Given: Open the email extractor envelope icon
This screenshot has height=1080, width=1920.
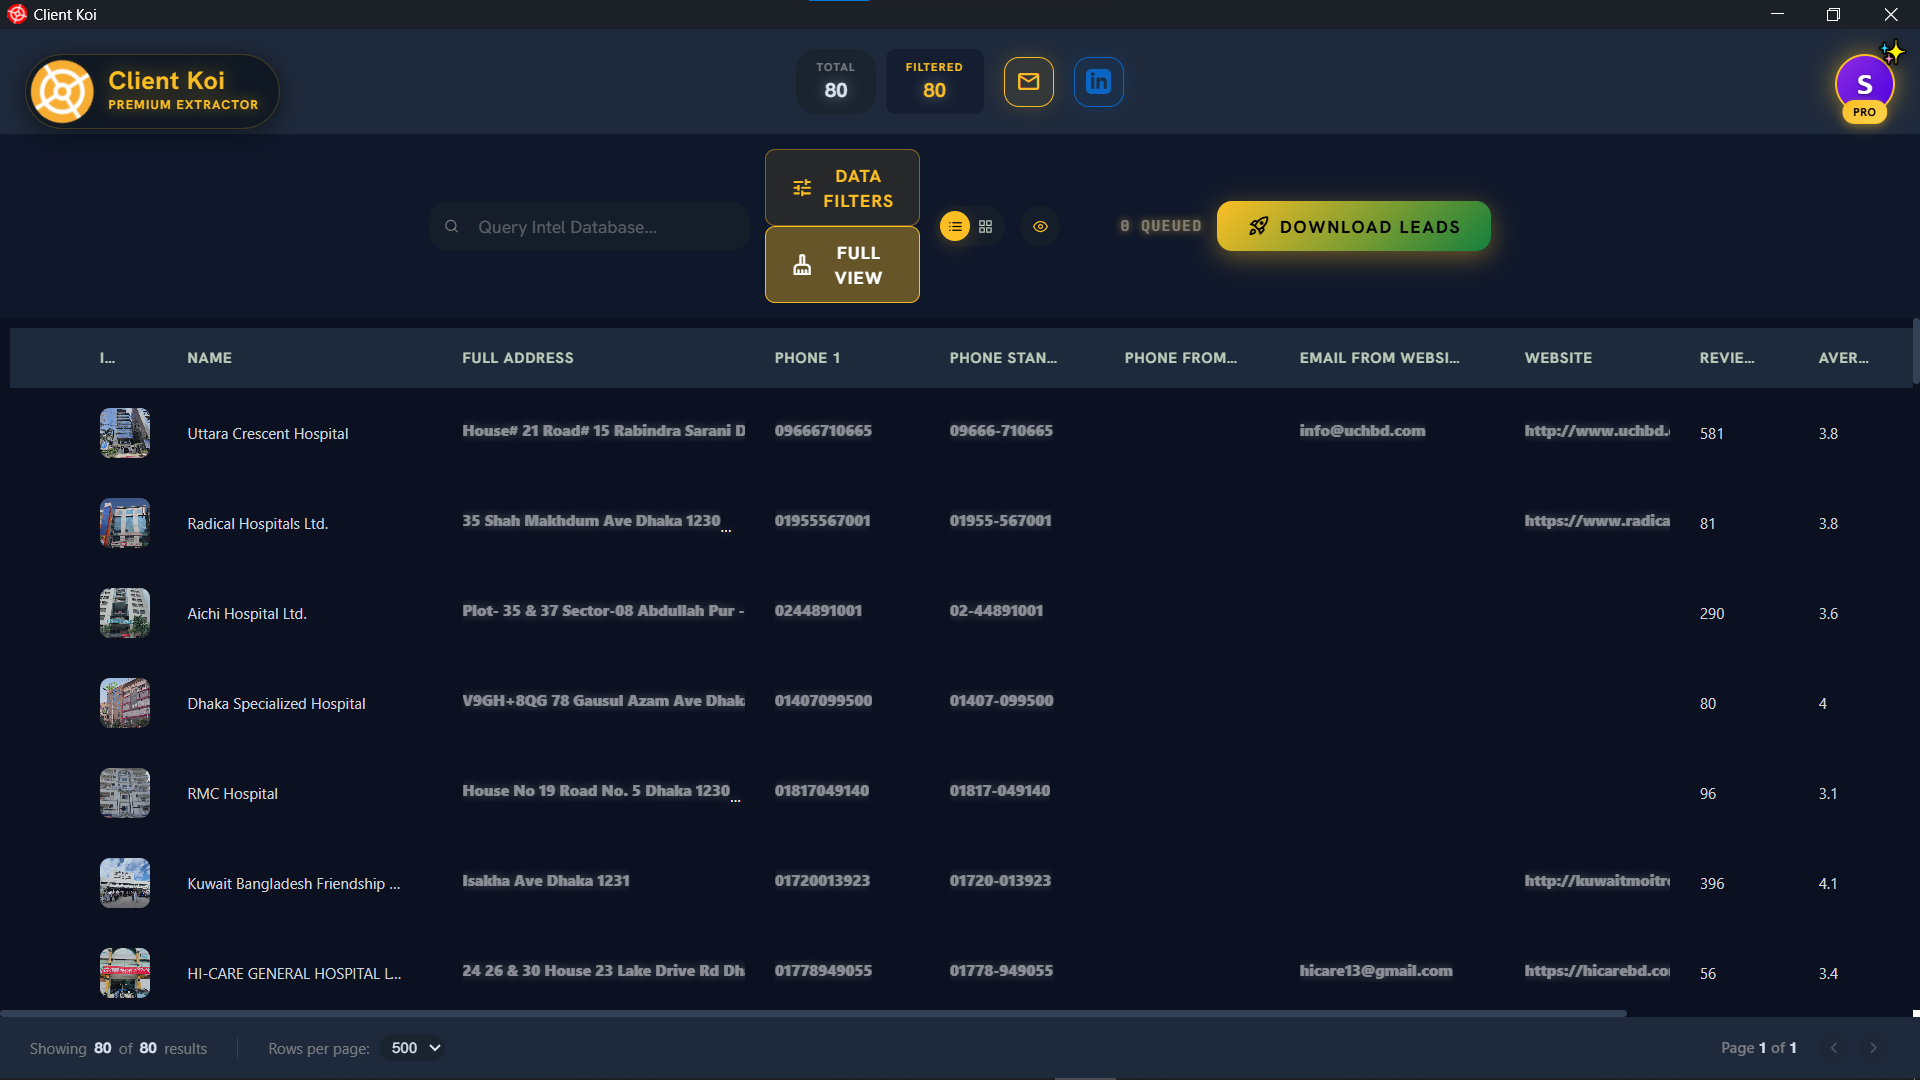Looking at the screenshot, I should click(x=1028, y=82).
